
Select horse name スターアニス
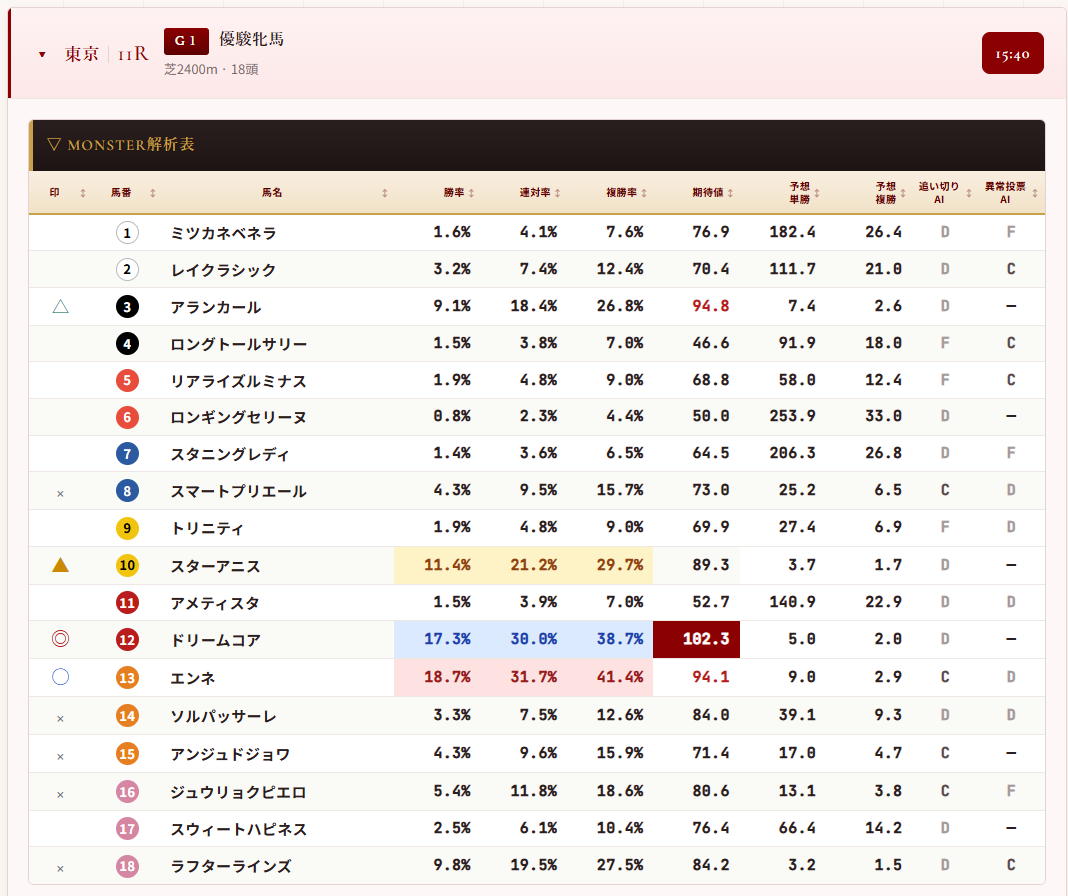pos(216,566)
